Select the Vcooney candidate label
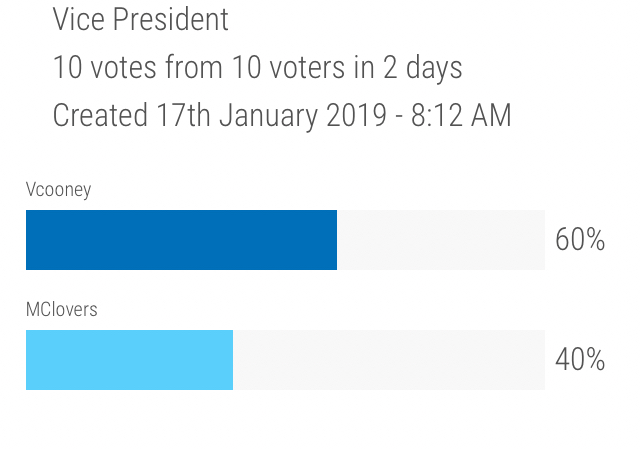Screen dimensions: 640x449 click(58, 190)
